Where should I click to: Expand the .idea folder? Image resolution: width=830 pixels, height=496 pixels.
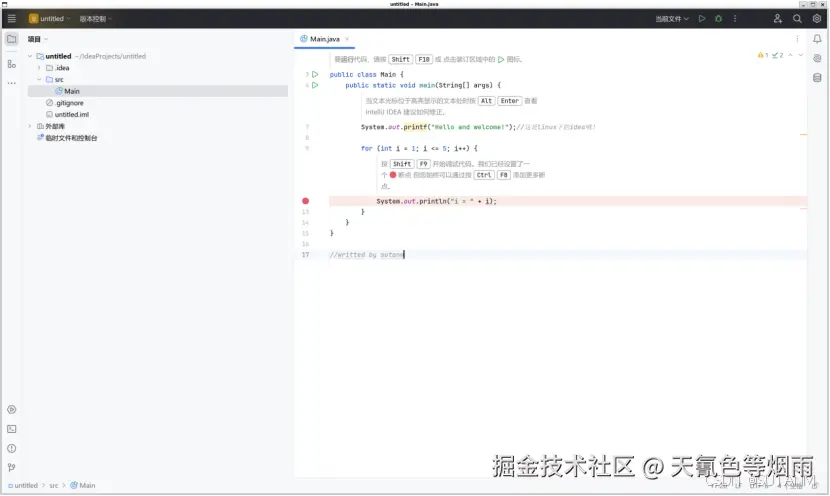click(x=39, y=68)
